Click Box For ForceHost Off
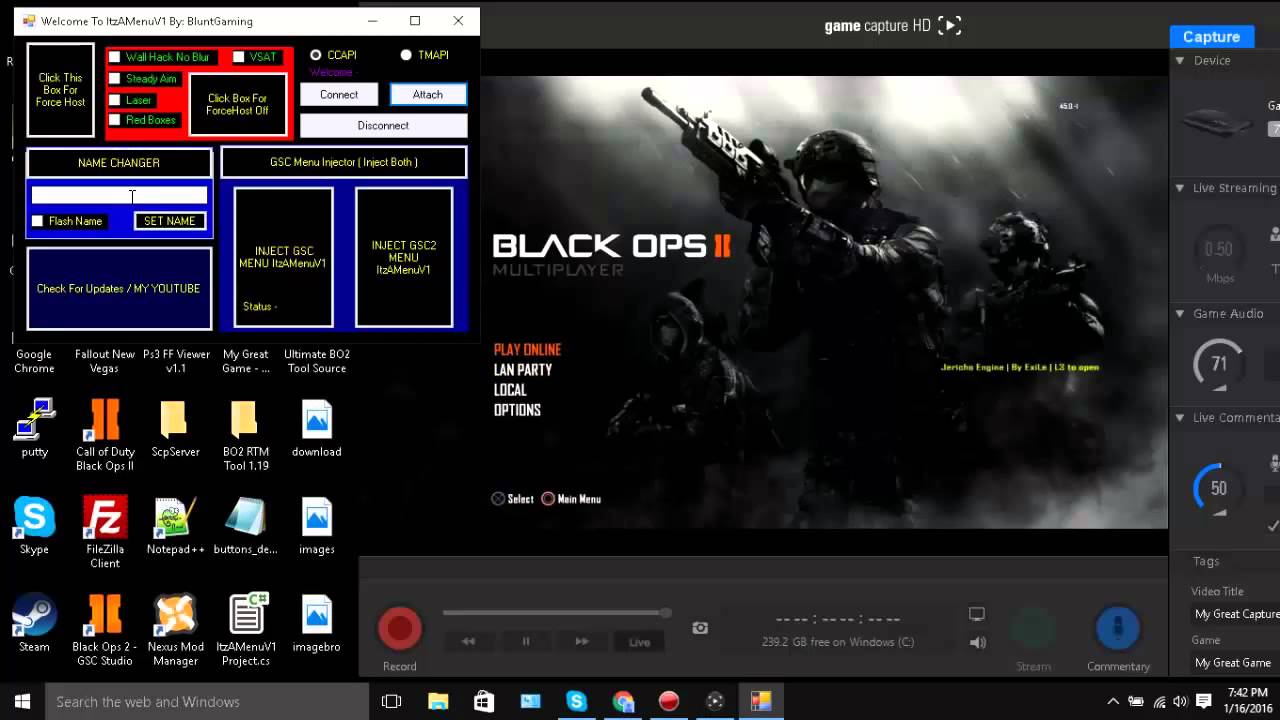Viewport: 1280px width, 720px height. [238, 104]
